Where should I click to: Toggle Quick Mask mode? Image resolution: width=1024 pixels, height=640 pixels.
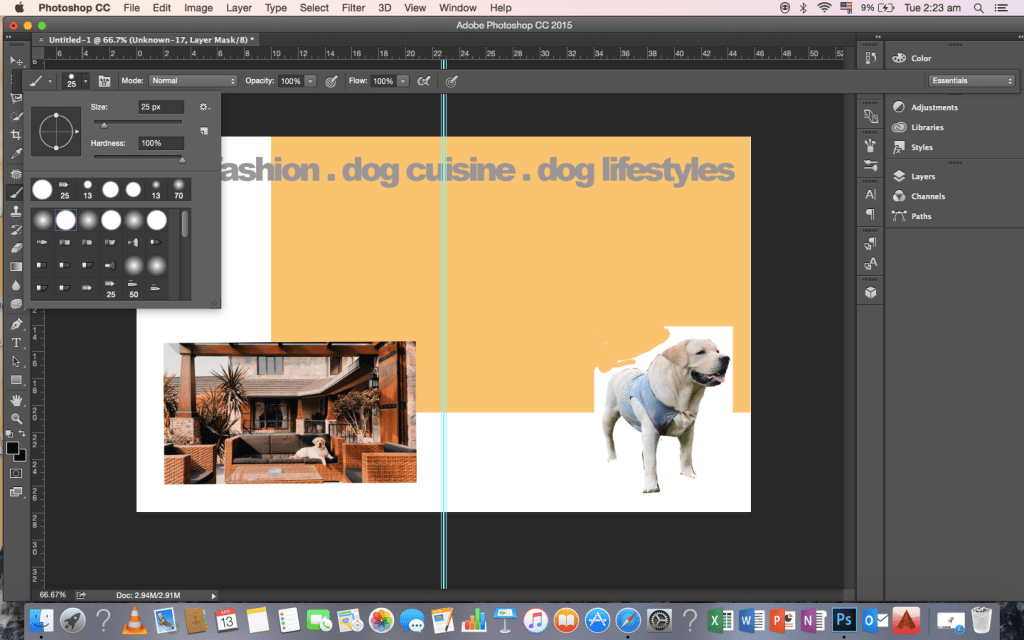click(x=16, y=472)
